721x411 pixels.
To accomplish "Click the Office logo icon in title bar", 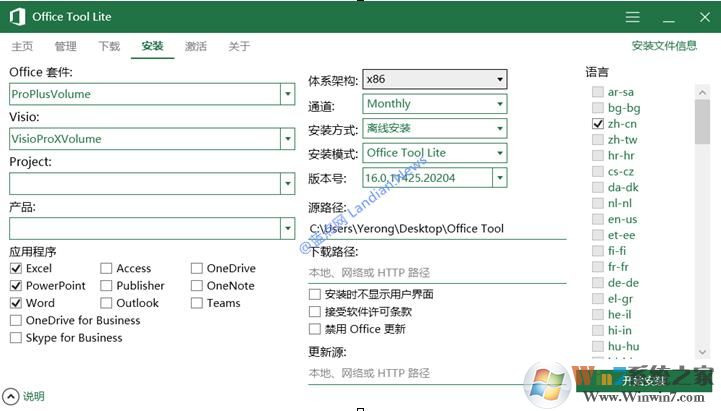I will point(17,17).
